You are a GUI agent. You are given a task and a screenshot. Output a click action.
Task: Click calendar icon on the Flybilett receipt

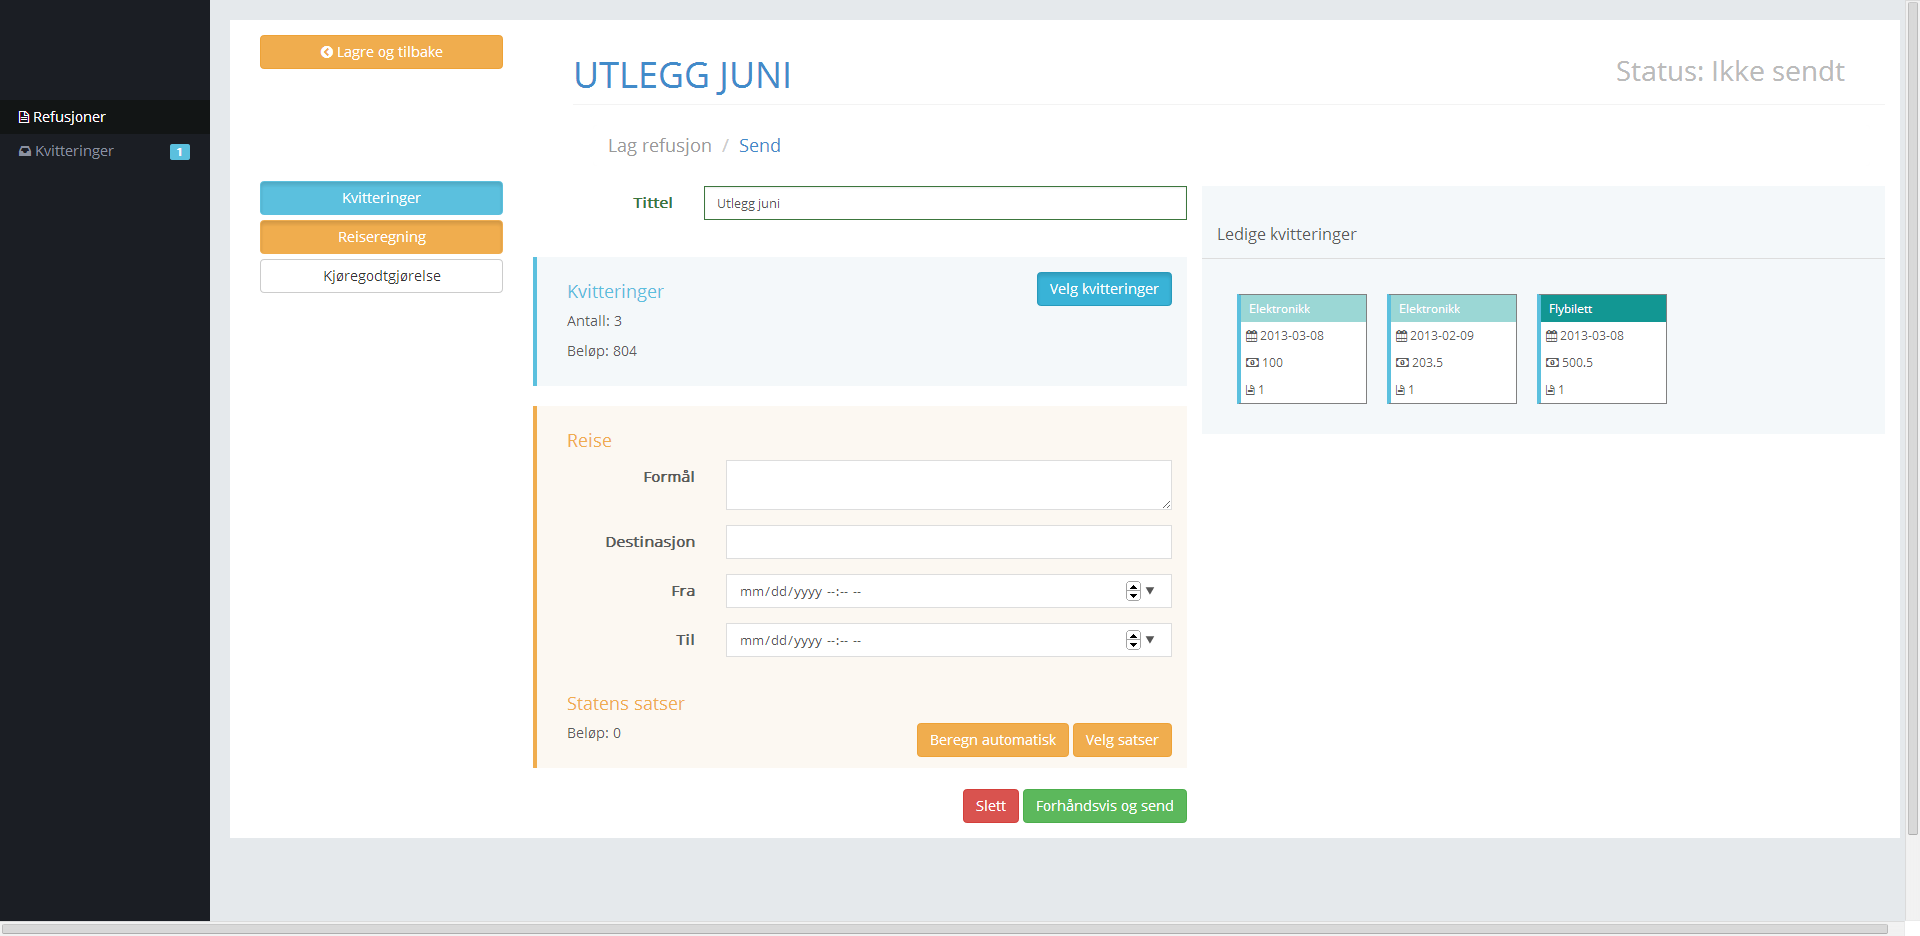click(1551, 336)
